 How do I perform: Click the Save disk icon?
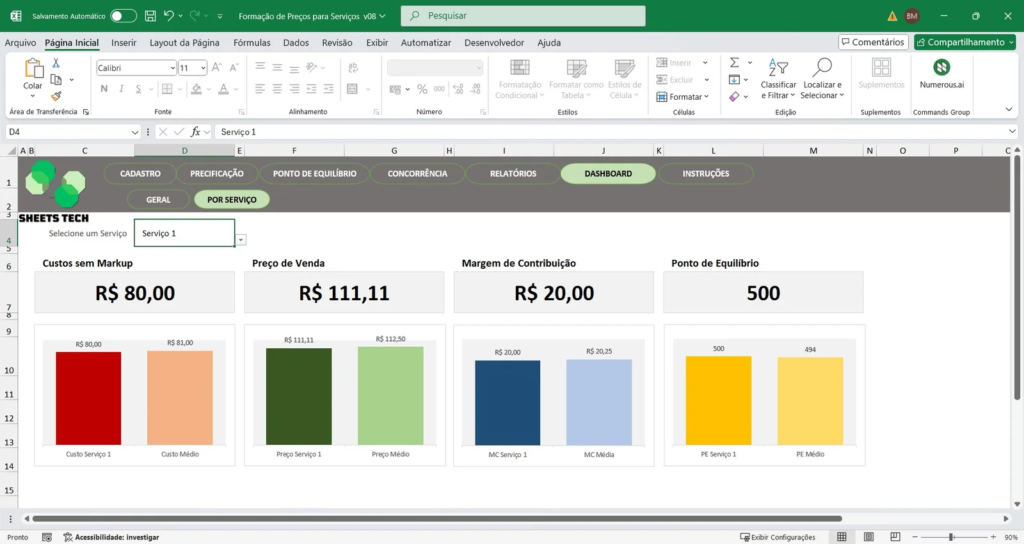click(149, 16)
